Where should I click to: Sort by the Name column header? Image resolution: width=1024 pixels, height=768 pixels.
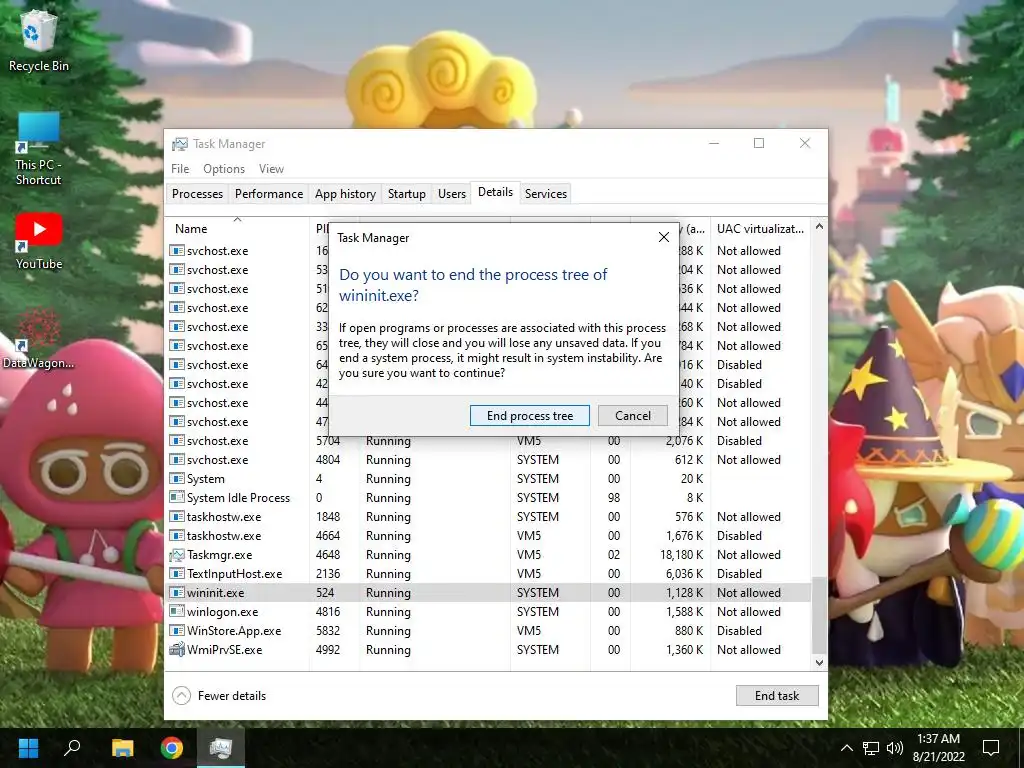pos(238,229)
